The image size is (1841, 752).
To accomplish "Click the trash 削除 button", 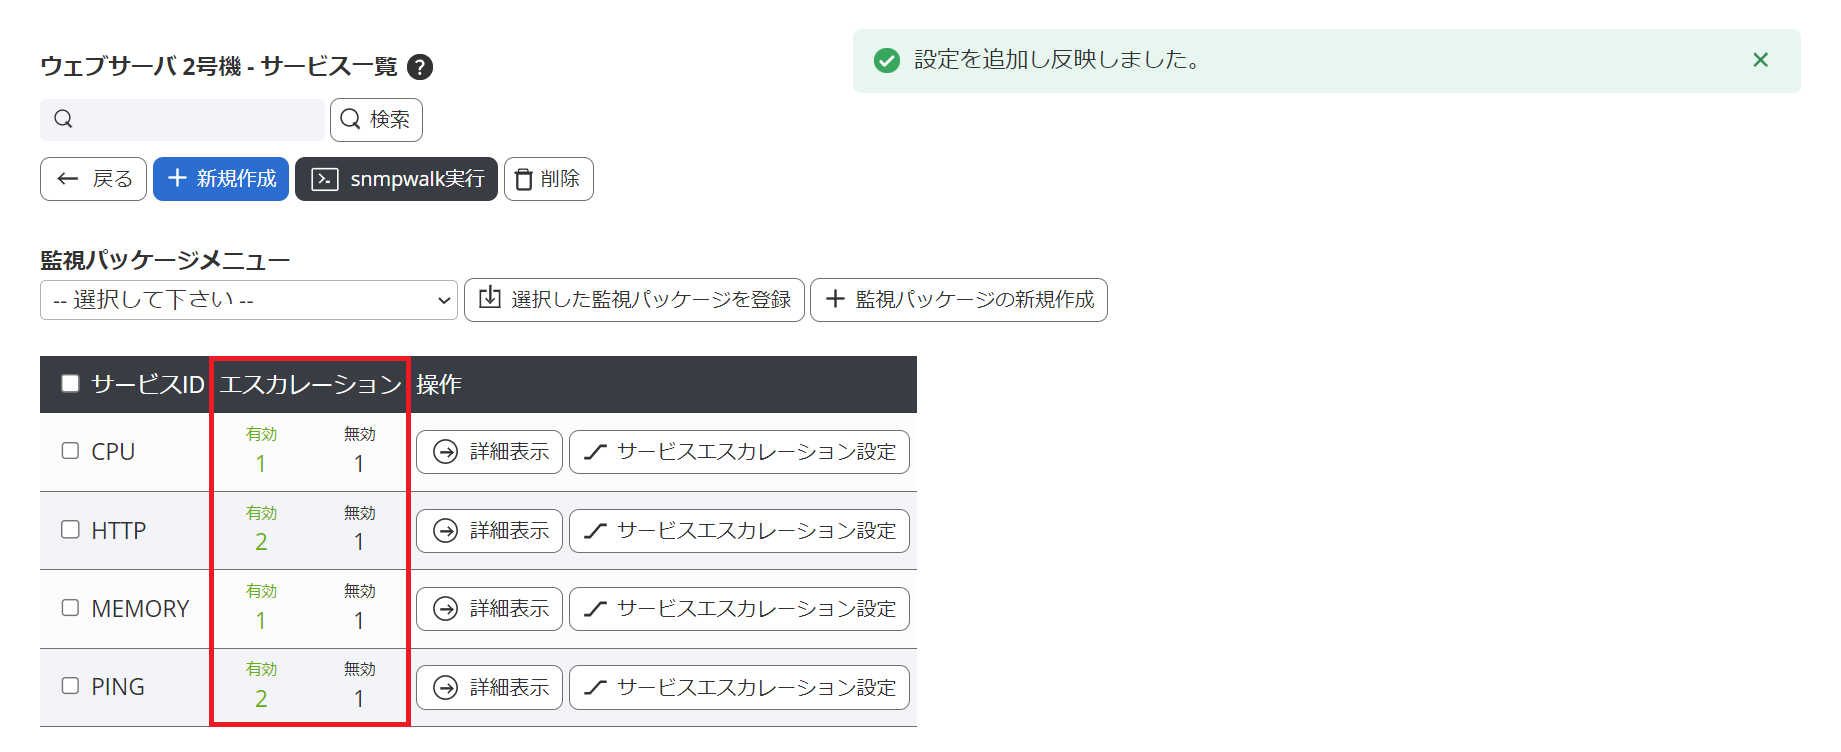I will tap(548, 179).
